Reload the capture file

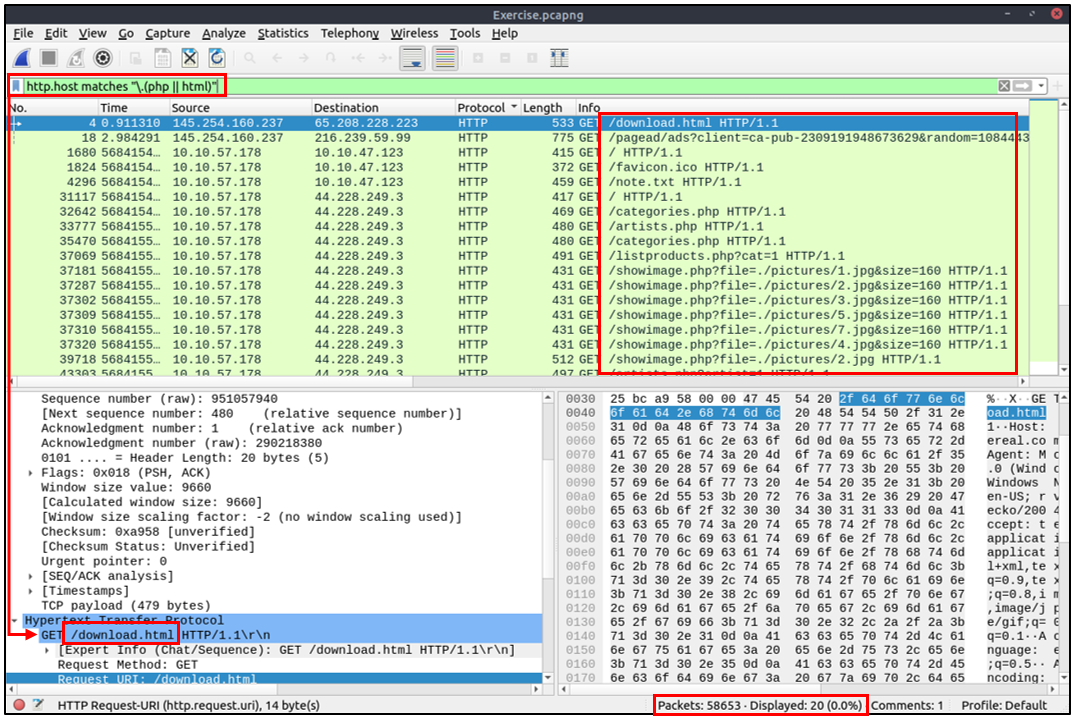pyautogui.click(x=216, y=58)
